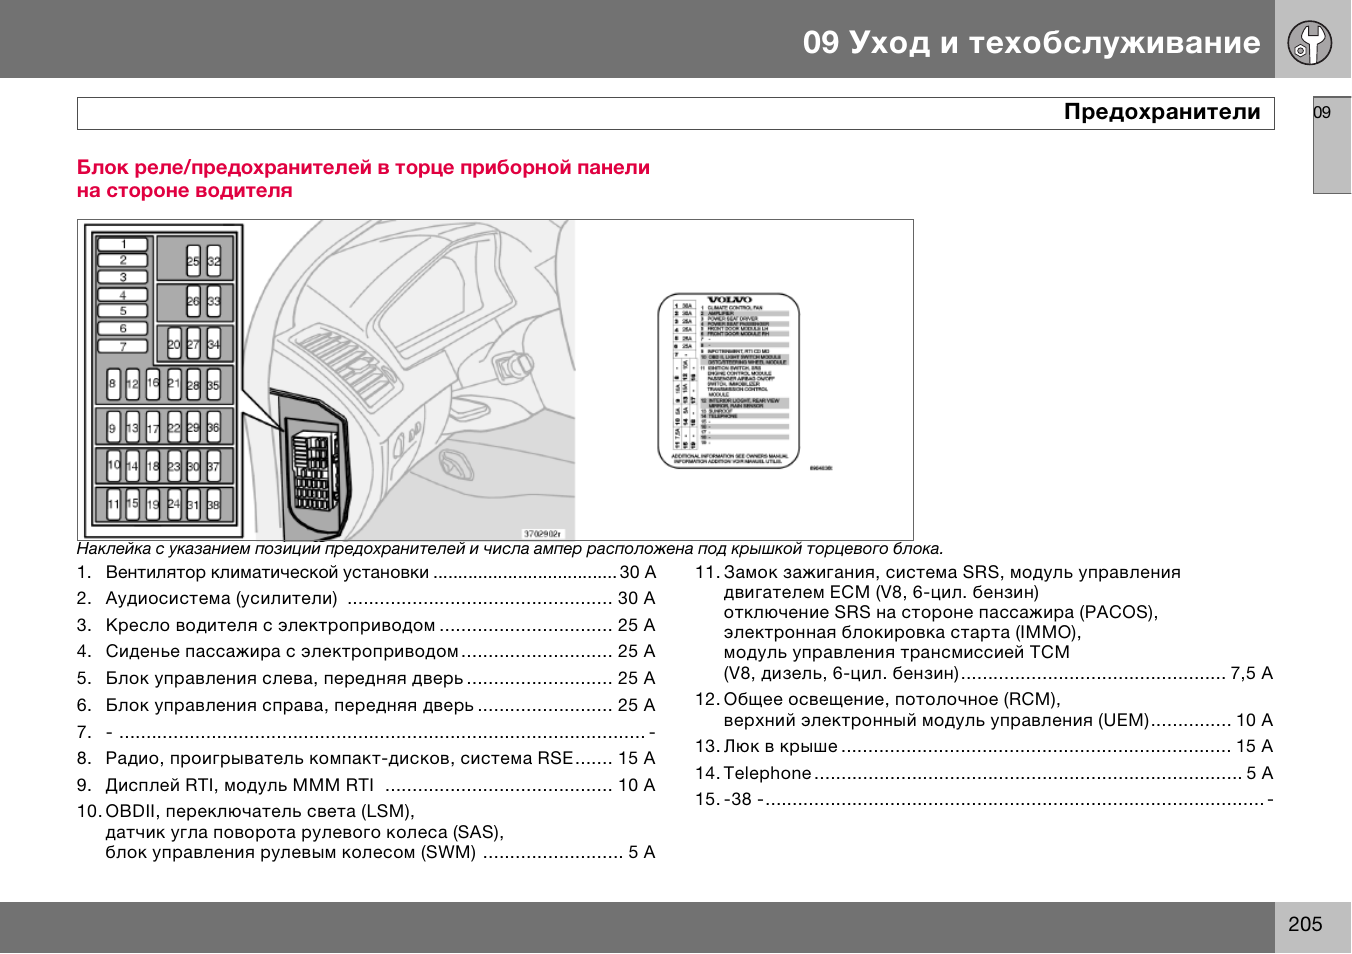Click fuse slot 1 in the fuse diagram
Viewport: 1352px width, 954px height.
click(123, 244)
